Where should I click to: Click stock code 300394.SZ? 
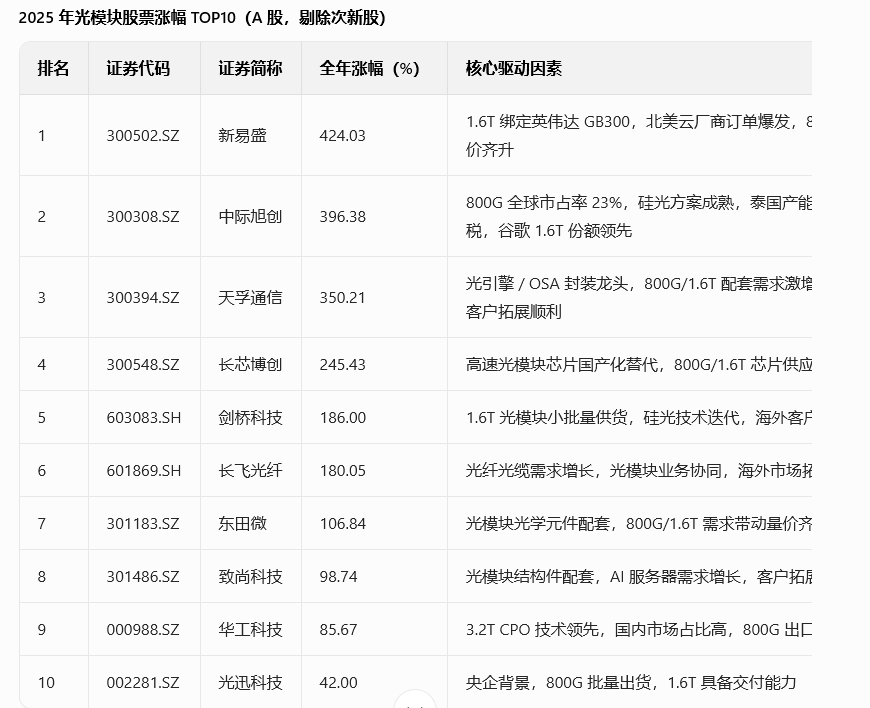point(143,297)
